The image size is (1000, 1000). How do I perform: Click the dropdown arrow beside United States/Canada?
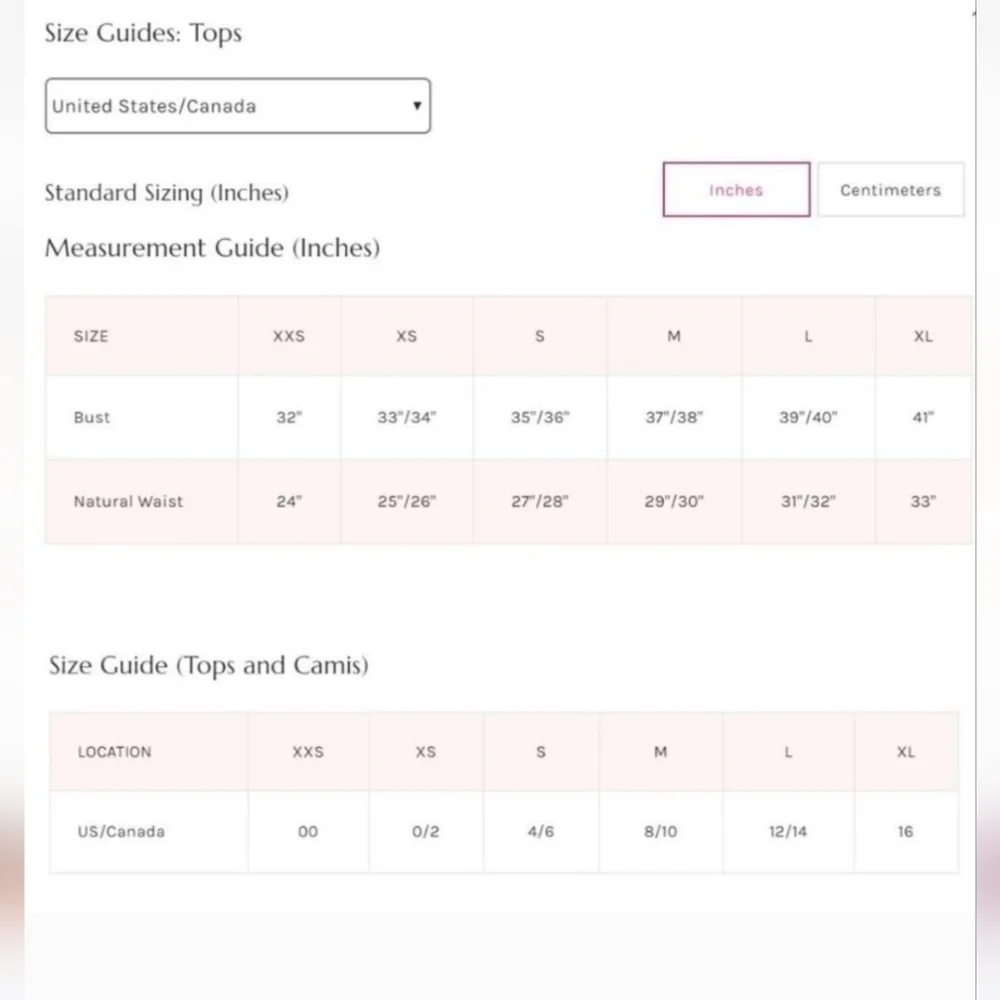coord(417,105)
